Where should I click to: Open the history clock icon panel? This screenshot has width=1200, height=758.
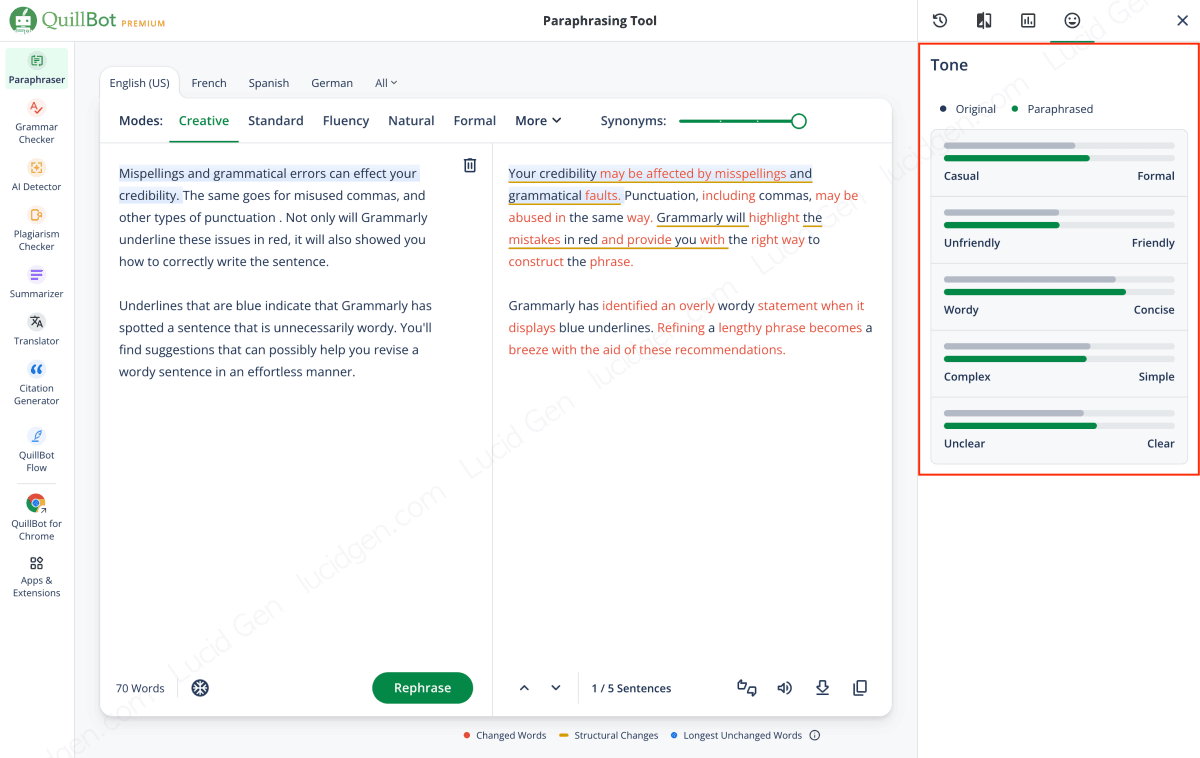940,21
